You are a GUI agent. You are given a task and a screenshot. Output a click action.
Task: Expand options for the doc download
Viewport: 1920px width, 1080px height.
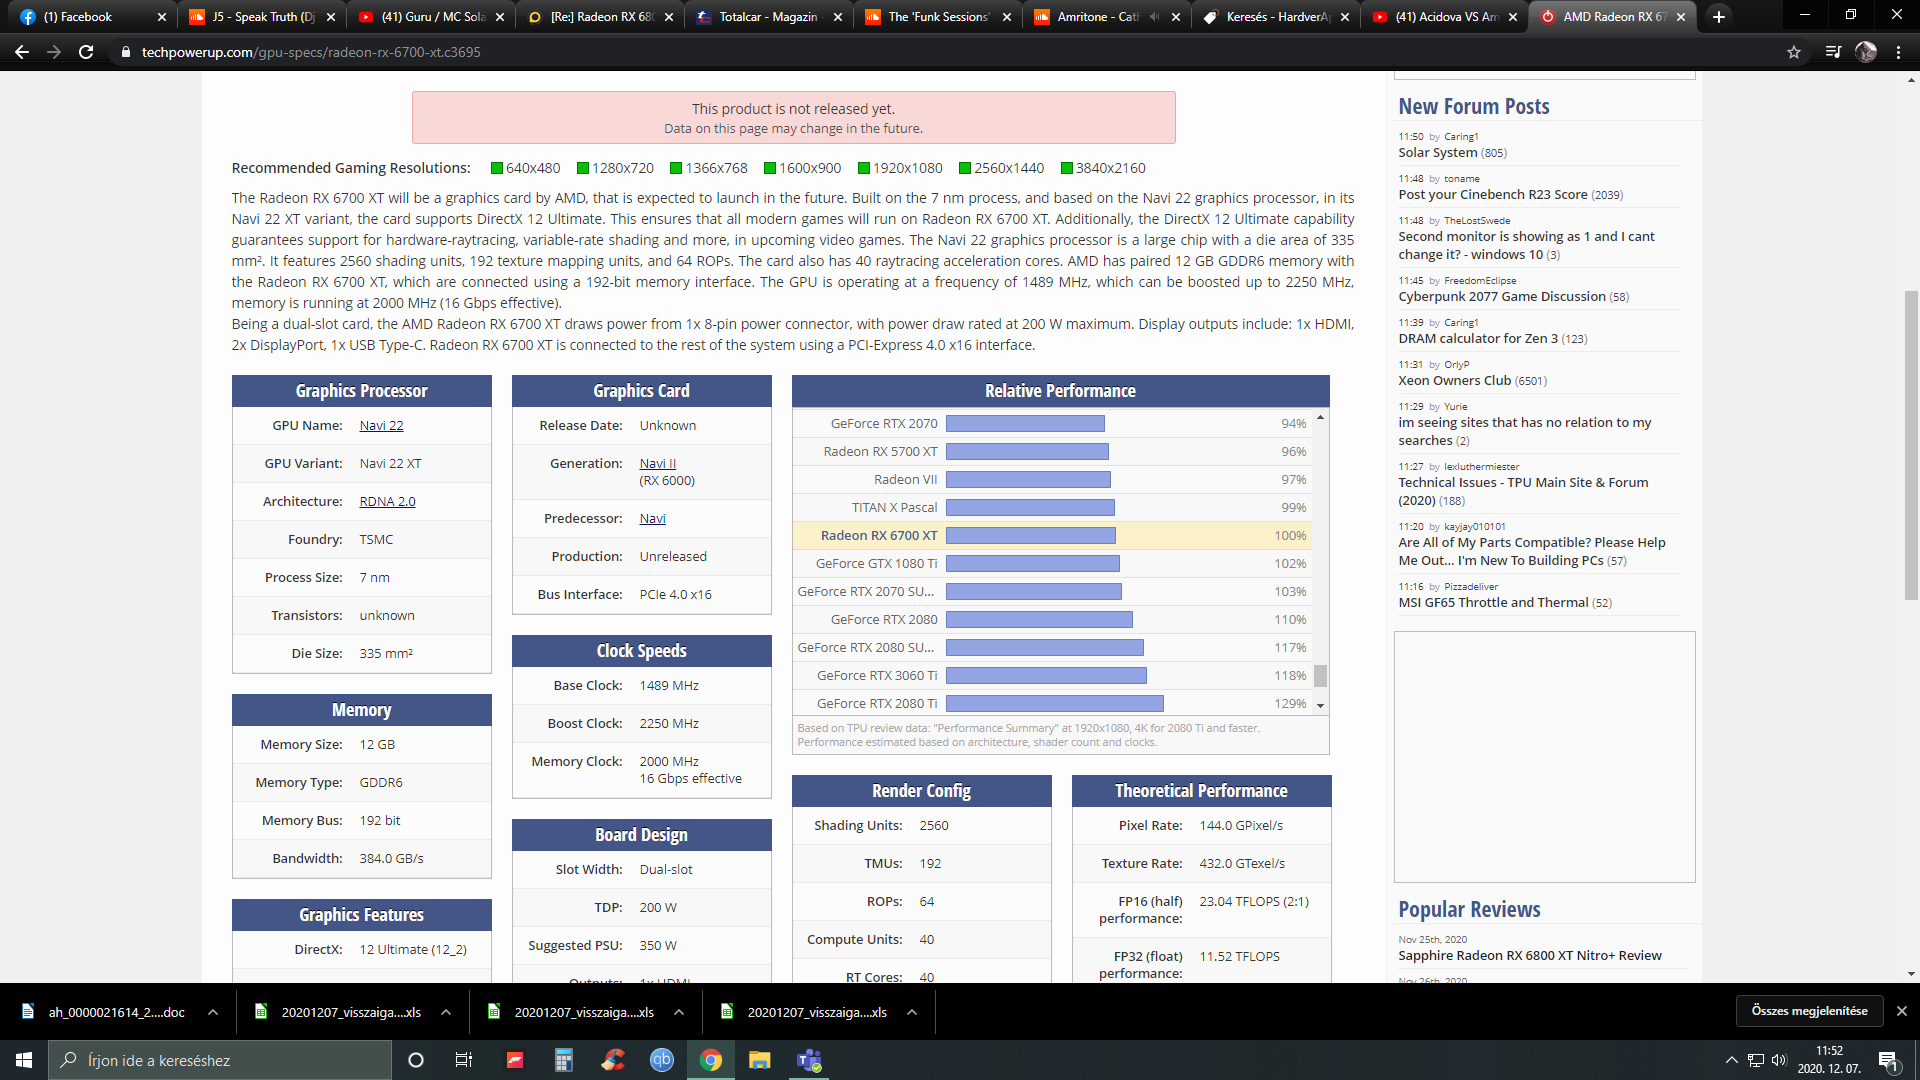(x=213, y=1012)
